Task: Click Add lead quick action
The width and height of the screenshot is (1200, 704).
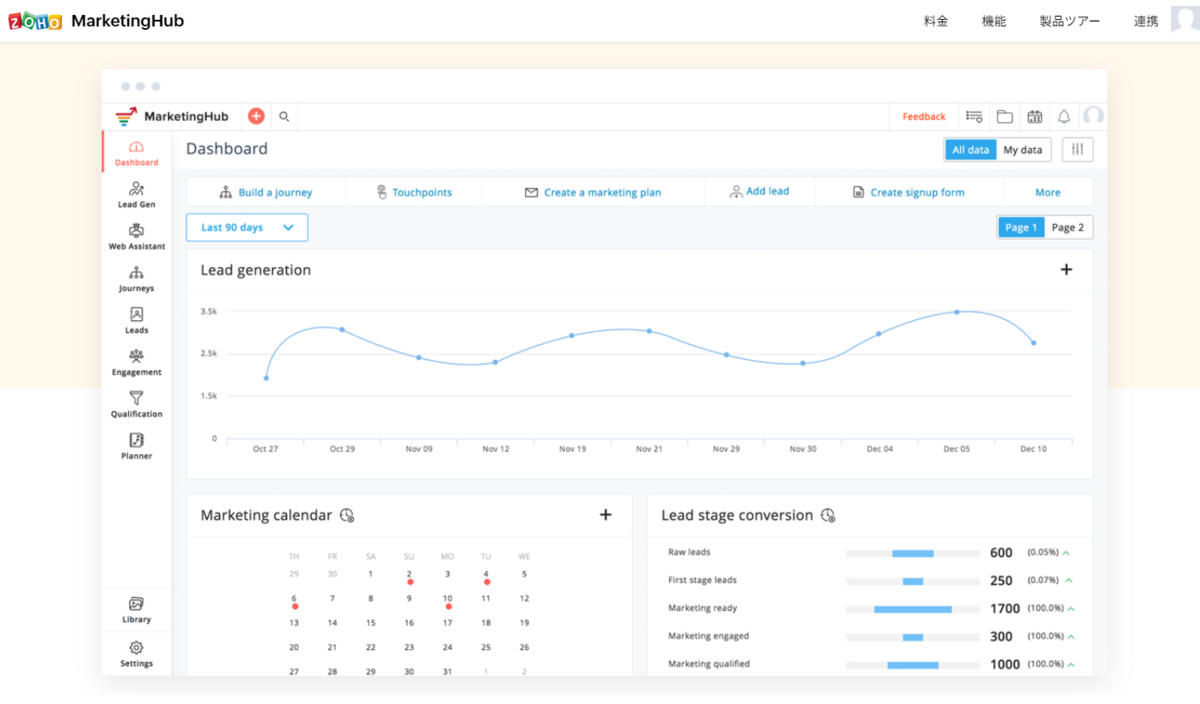Action: click(x=759, y=191)
